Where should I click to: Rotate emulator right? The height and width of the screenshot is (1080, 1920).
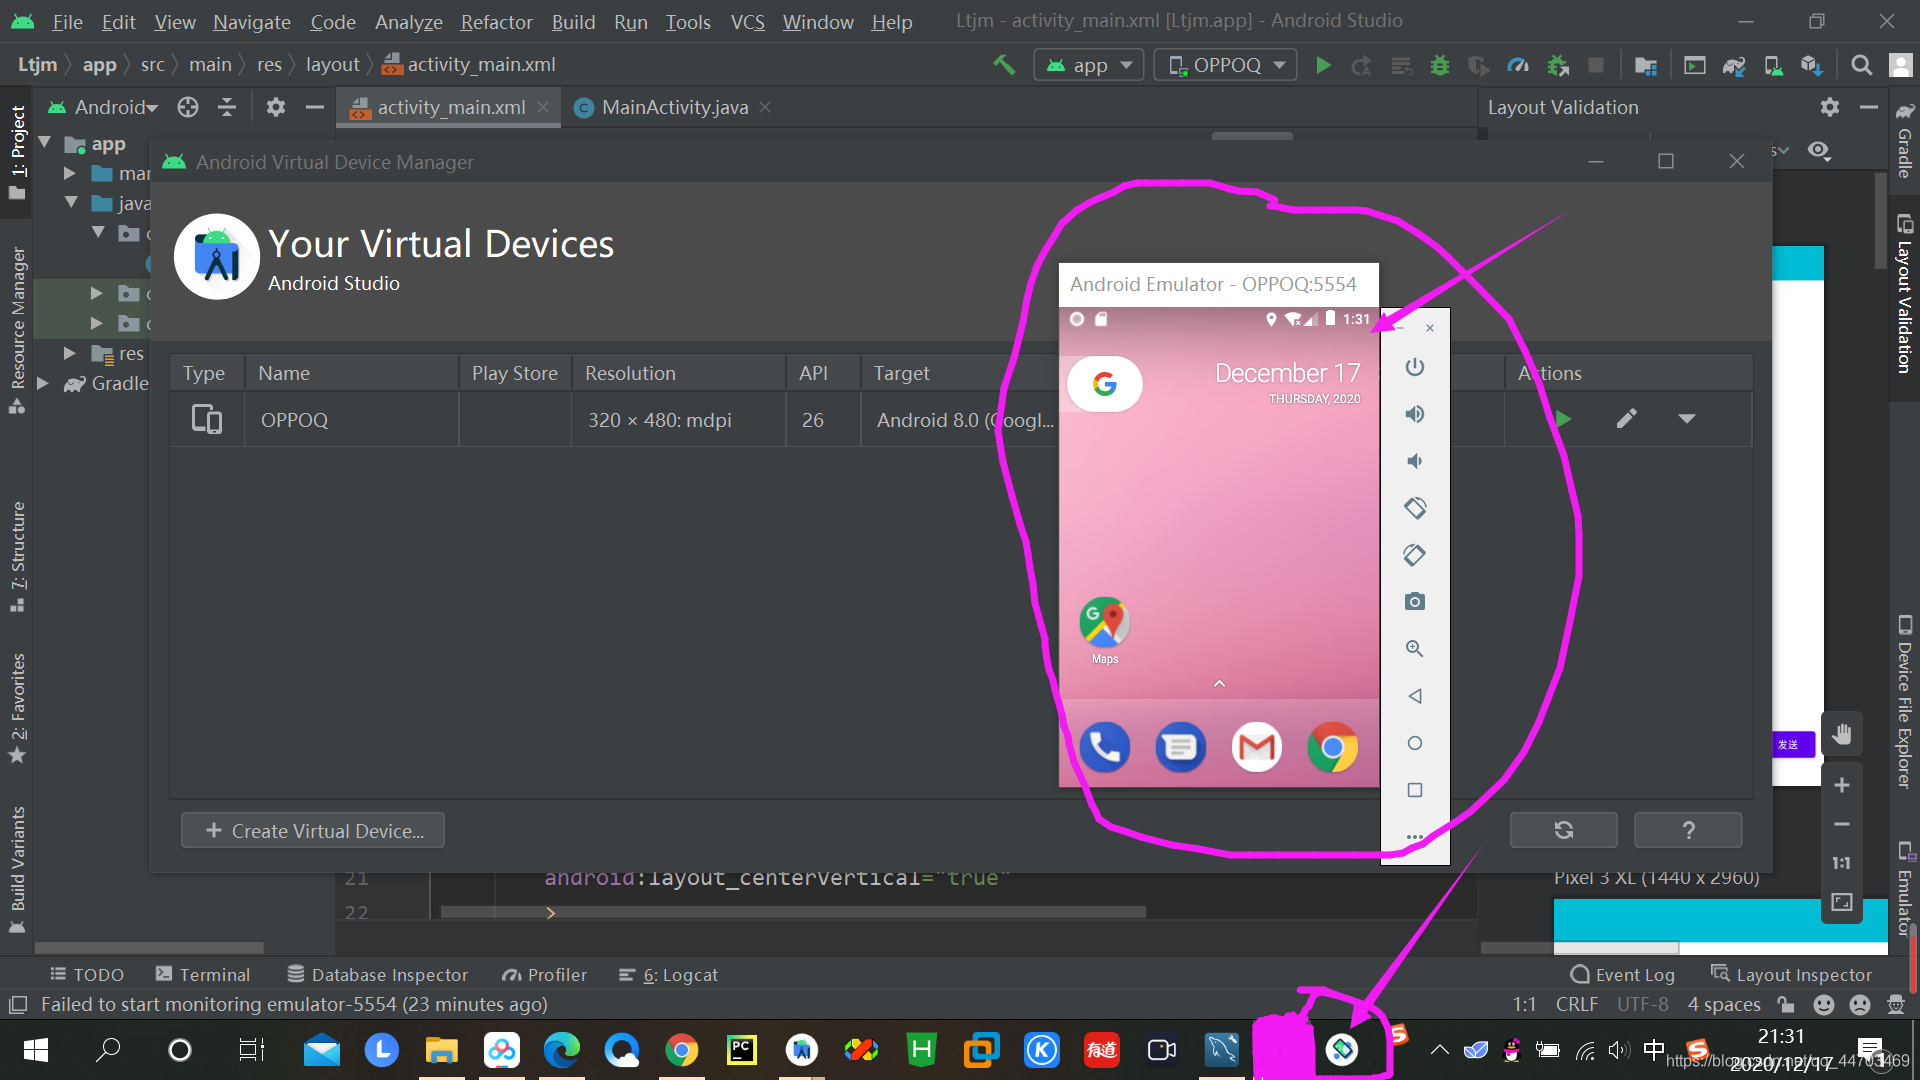pos(1414,555)
